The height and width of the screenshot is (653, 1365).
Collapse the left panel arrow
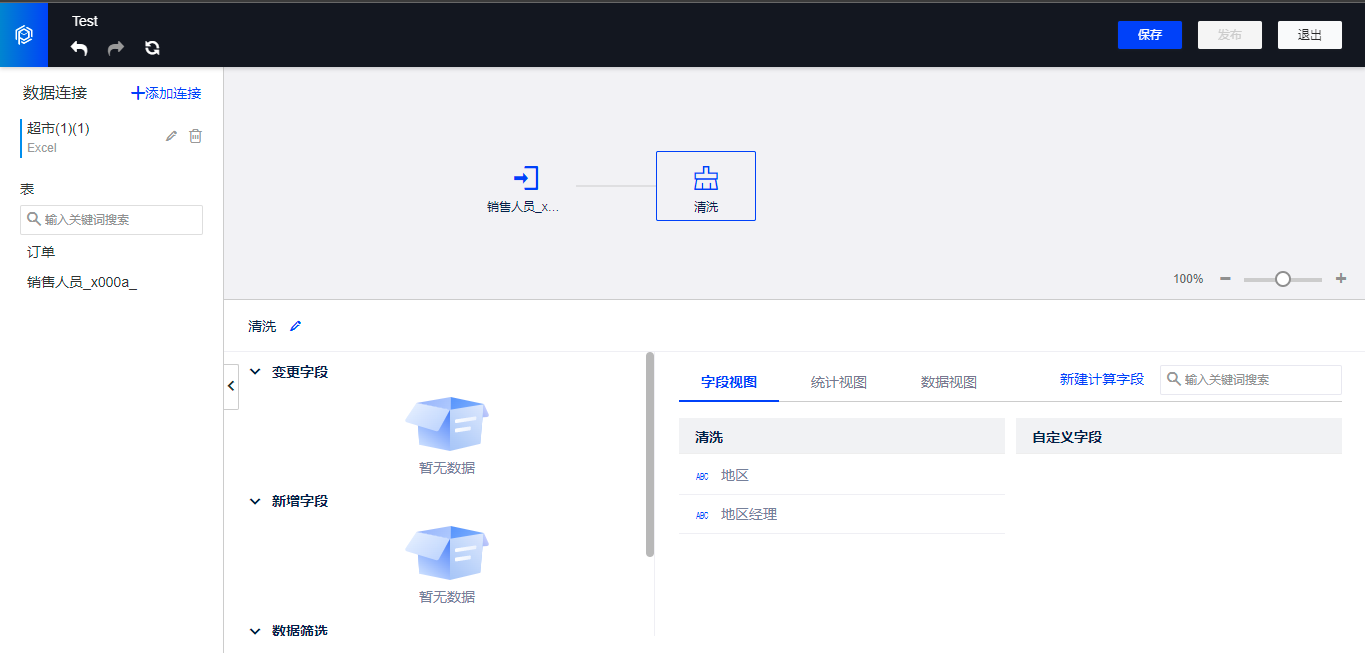pyautogui.click(x=232, y=387)
